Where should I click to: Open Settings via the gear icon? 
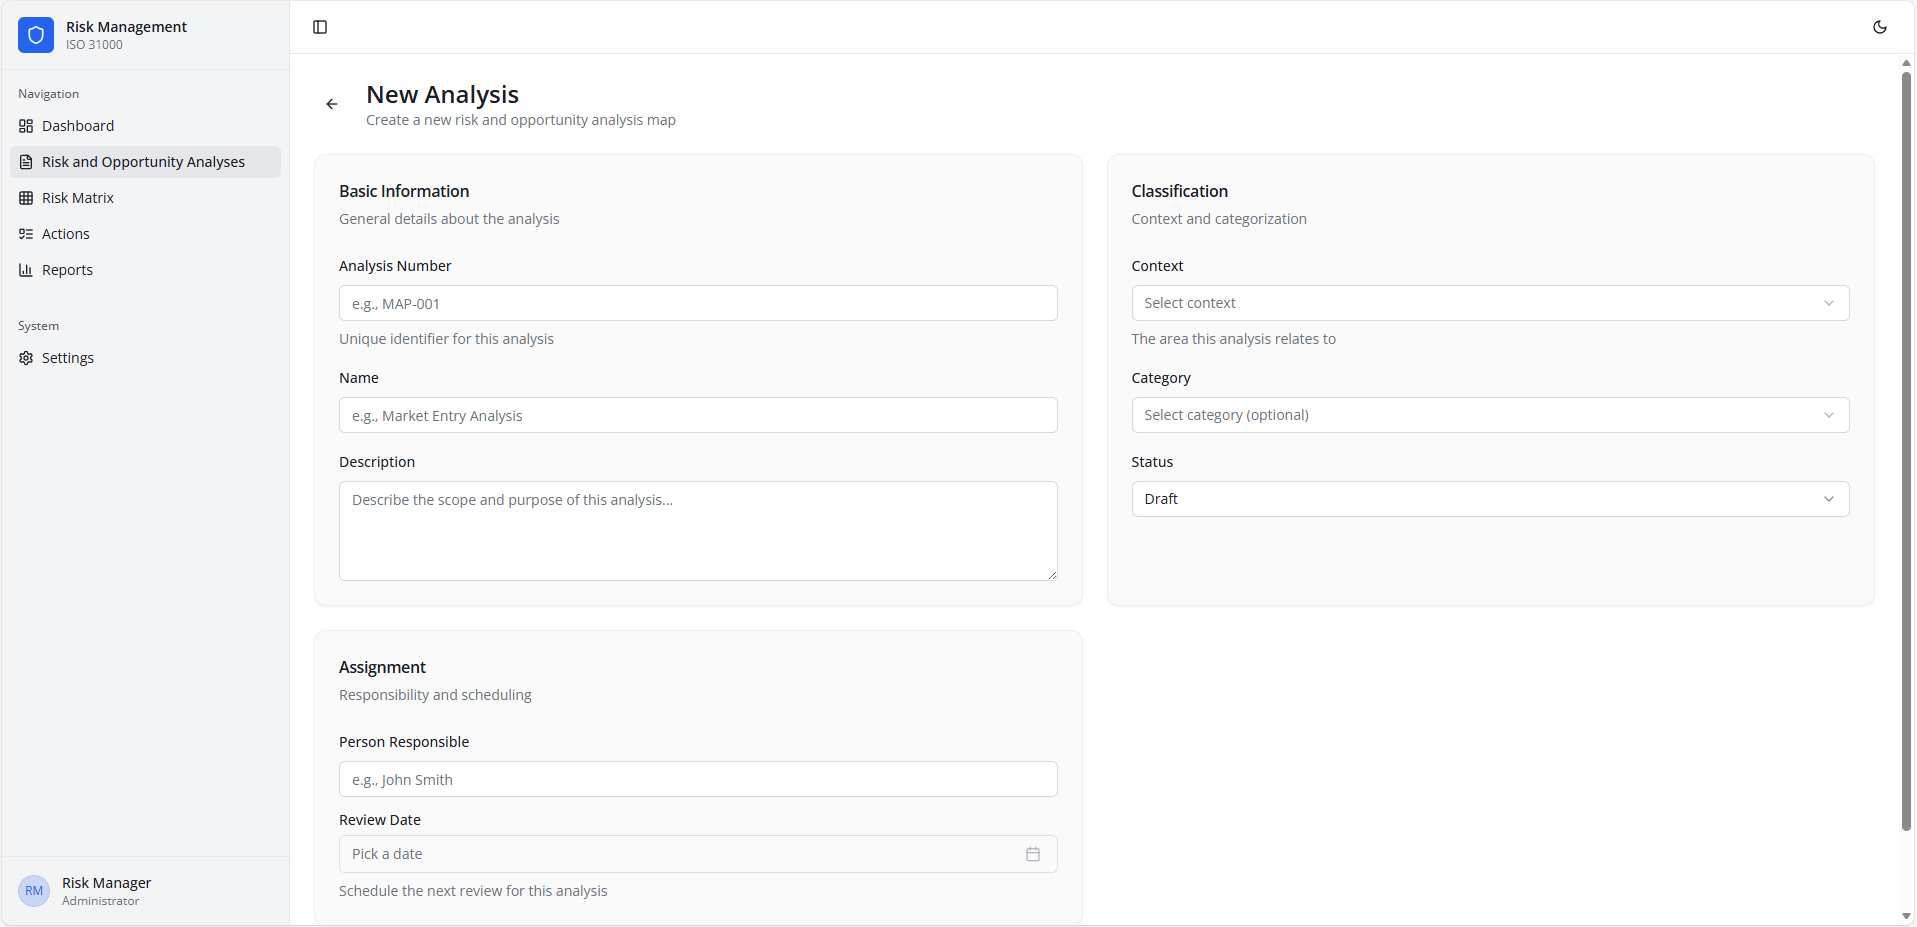[25, 357]
